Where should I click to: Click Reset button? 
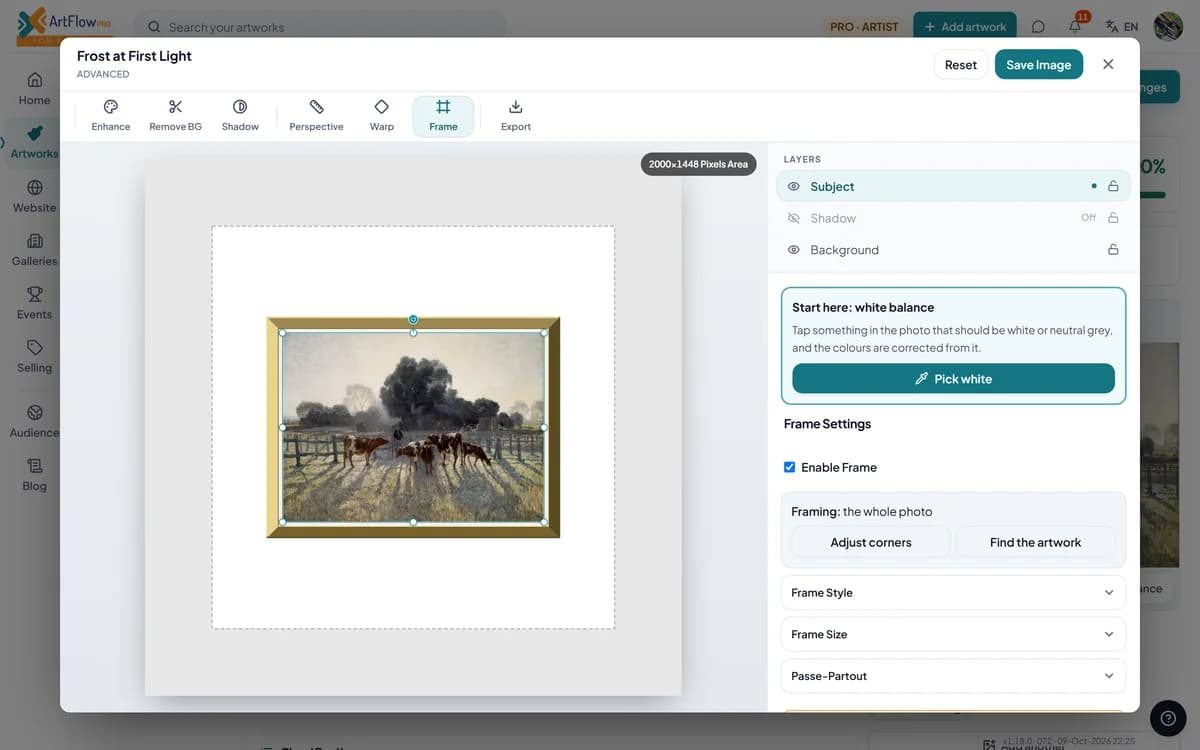[x=961, y=64]
